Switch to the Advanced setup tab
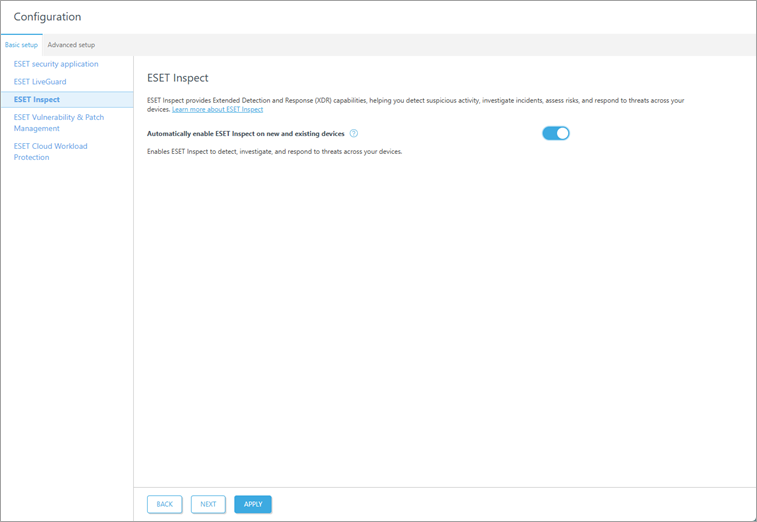This screenshot has width=757, height=522. tap(71, 45)
